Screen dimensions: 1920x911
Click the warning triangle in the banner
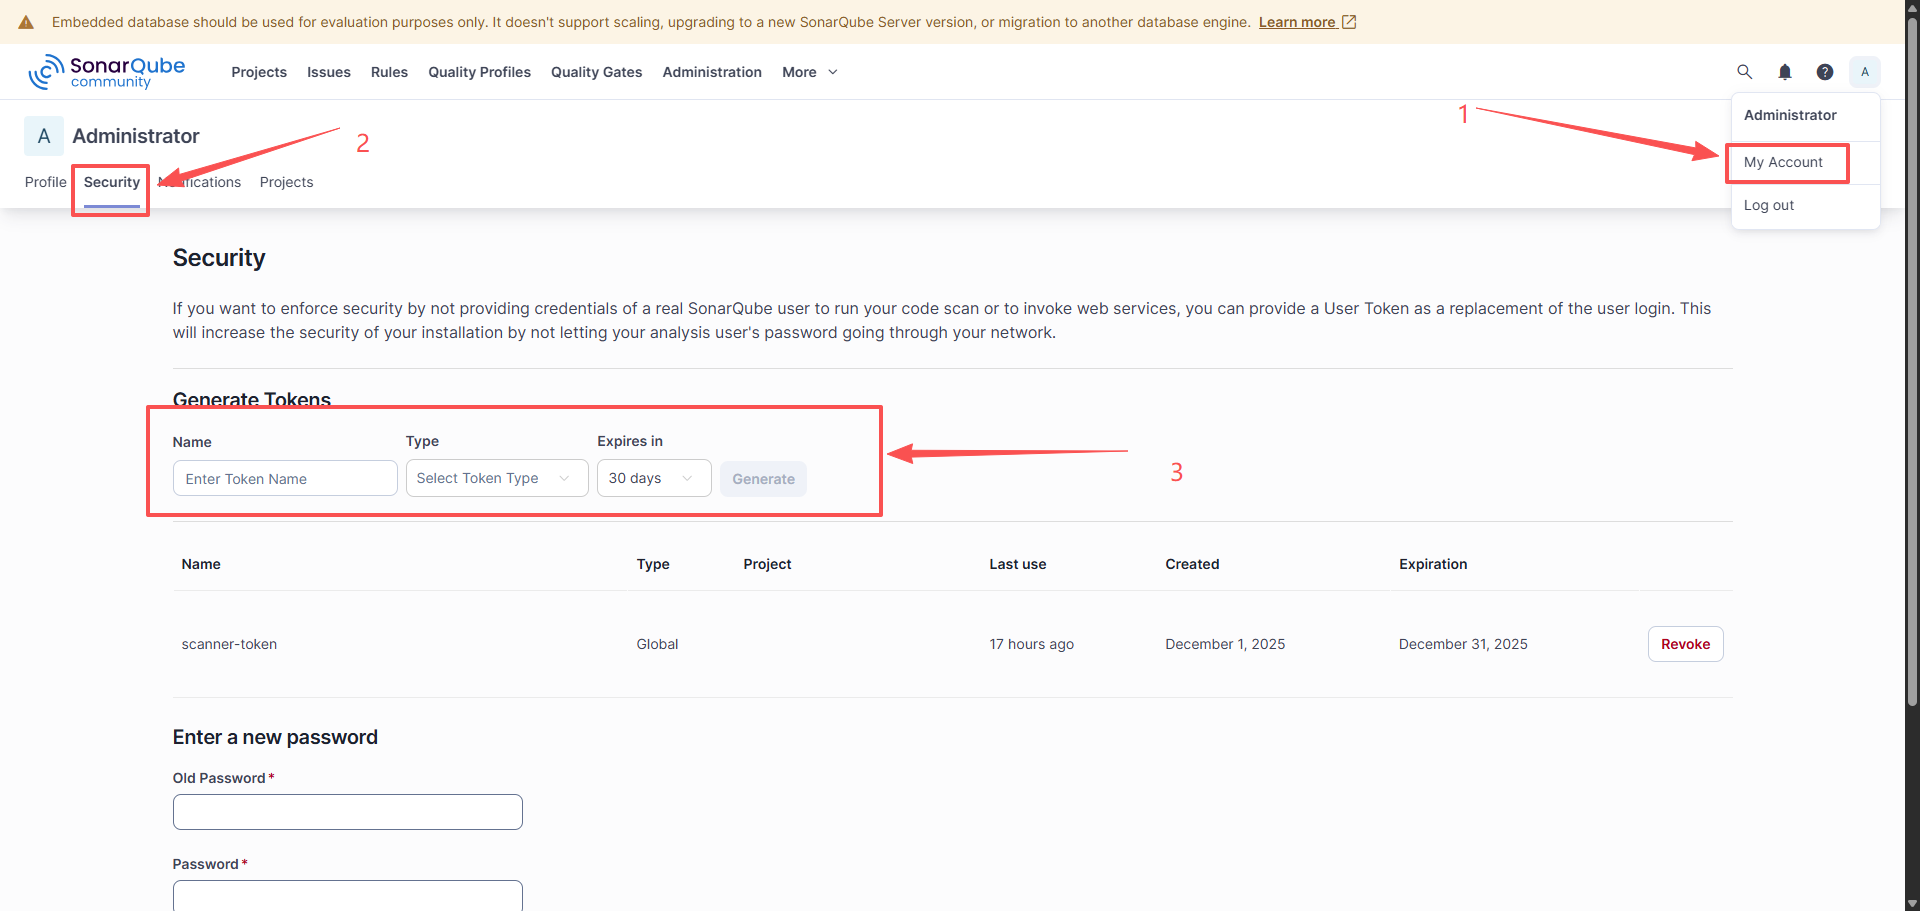tap(25, 21)
